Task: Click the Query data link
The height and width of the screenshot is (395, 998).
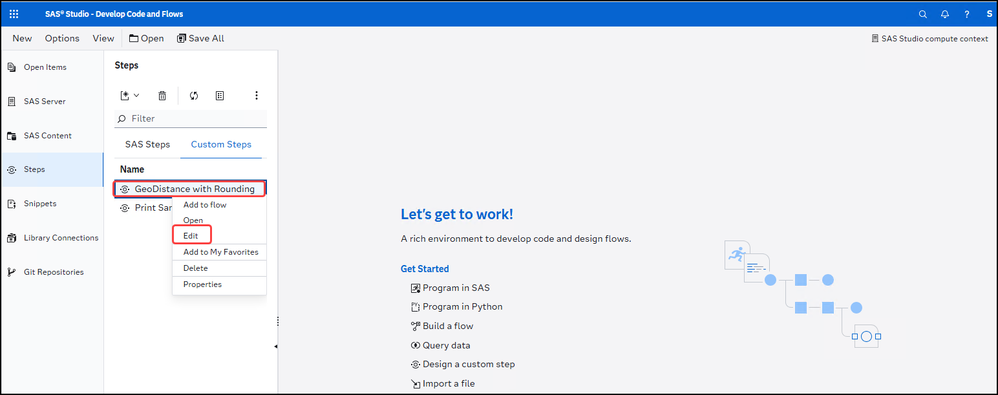Action: (440, 345)
